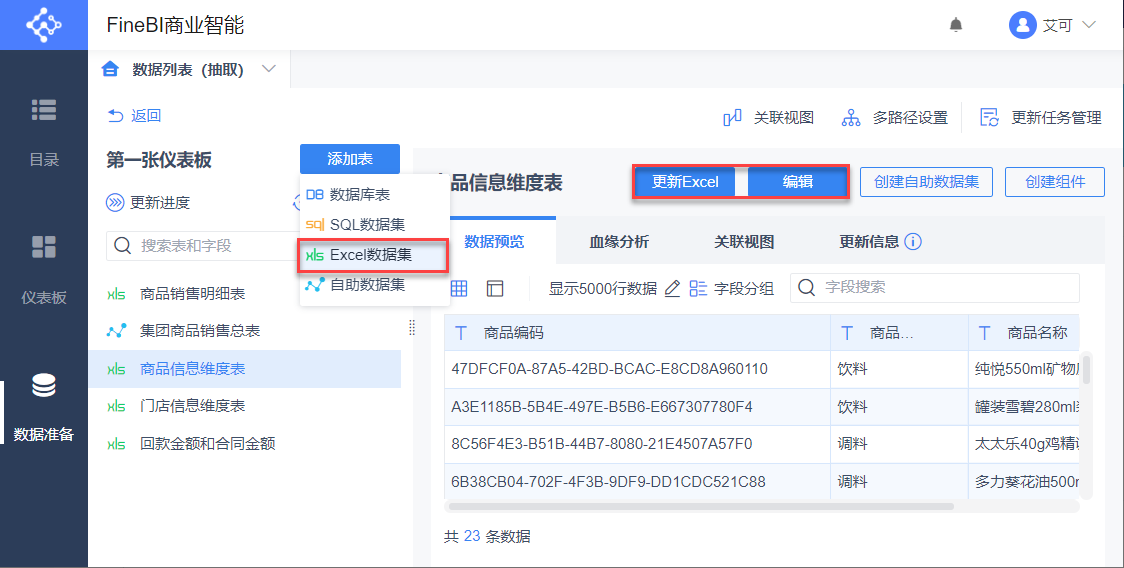The image size is (1124, 568).
Task: Choose Excel数据集 from the add menu
Action: tap(373, 255)
